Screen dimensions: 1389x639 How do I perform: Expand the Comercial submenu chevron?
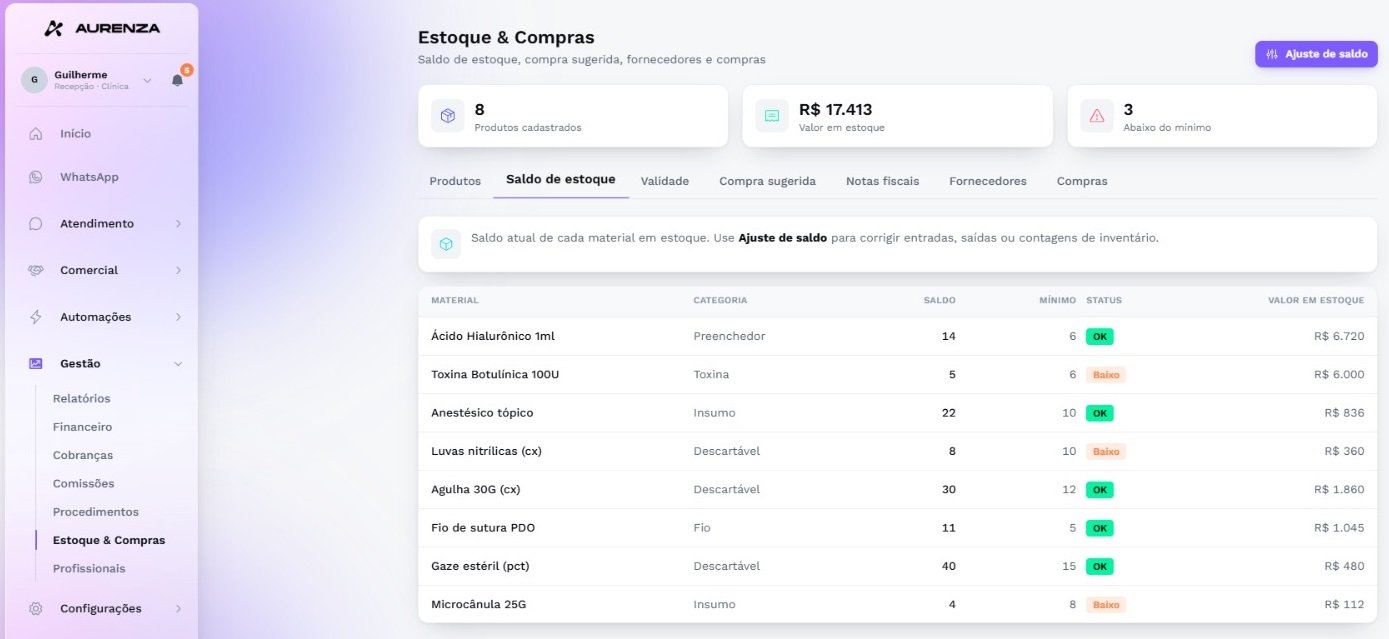pyautogui.click(x=178, y=270)
